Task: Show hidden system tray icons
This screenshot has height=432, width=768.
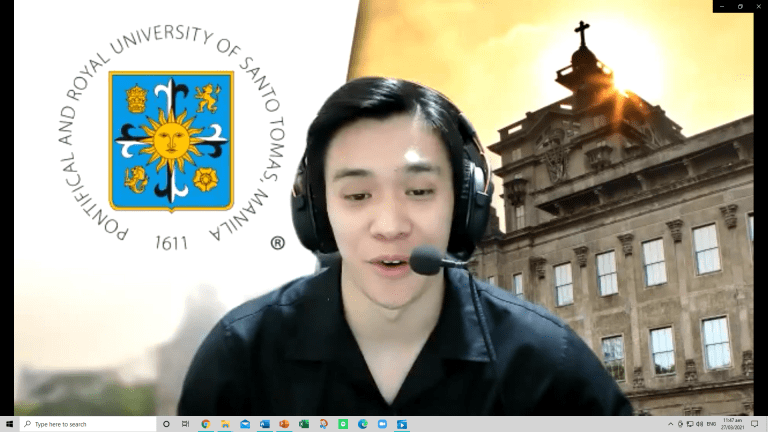Action: pyautogui.click(x=671, y=424)
